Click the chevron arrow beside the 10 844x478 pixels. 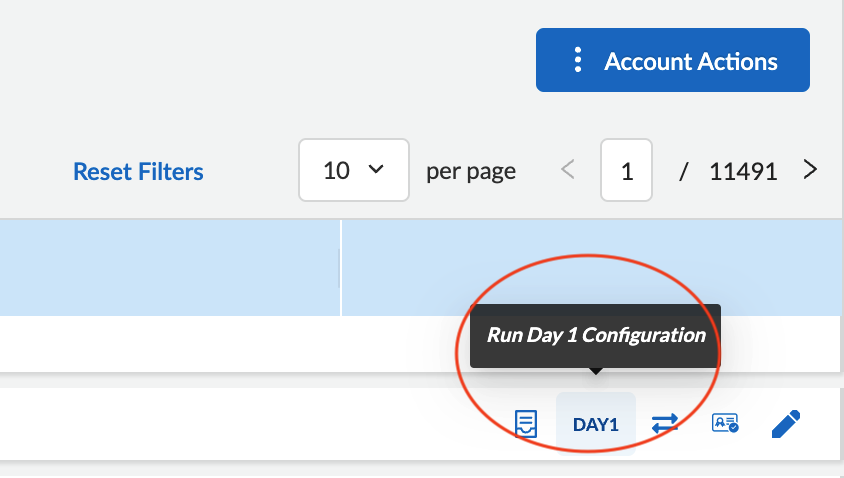(x=377, y=170)
